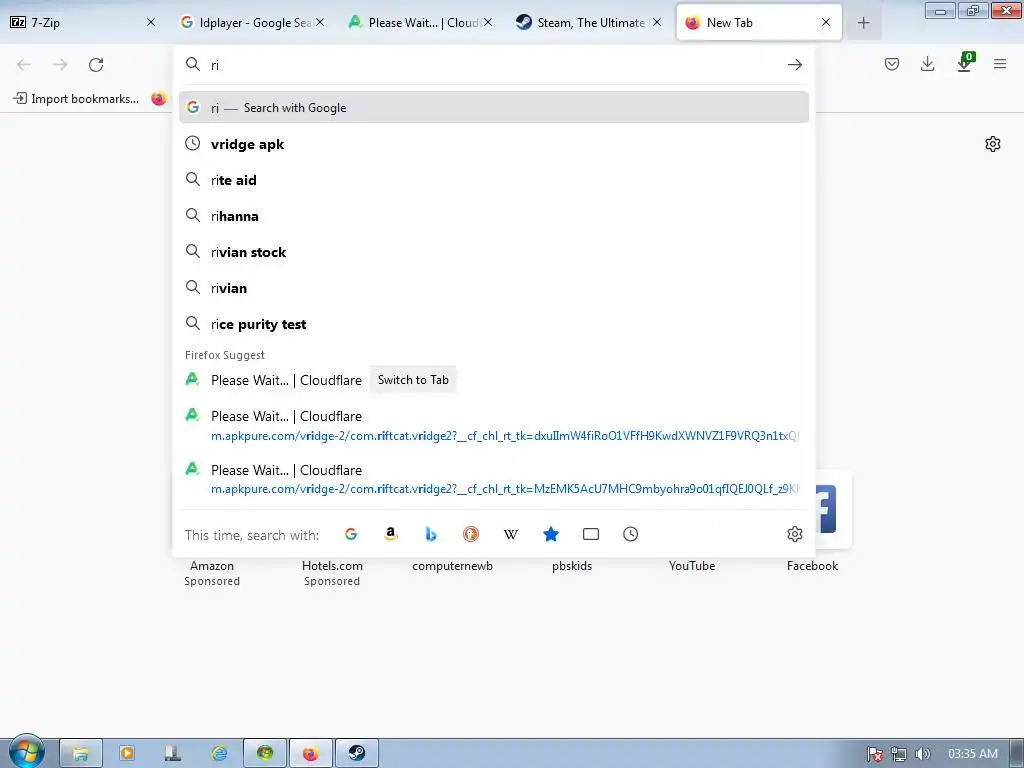Click the clock showing 03:35 AM
Image resolution: width=1024 pixels, height=768 pixels.
(x=972, y=754)
